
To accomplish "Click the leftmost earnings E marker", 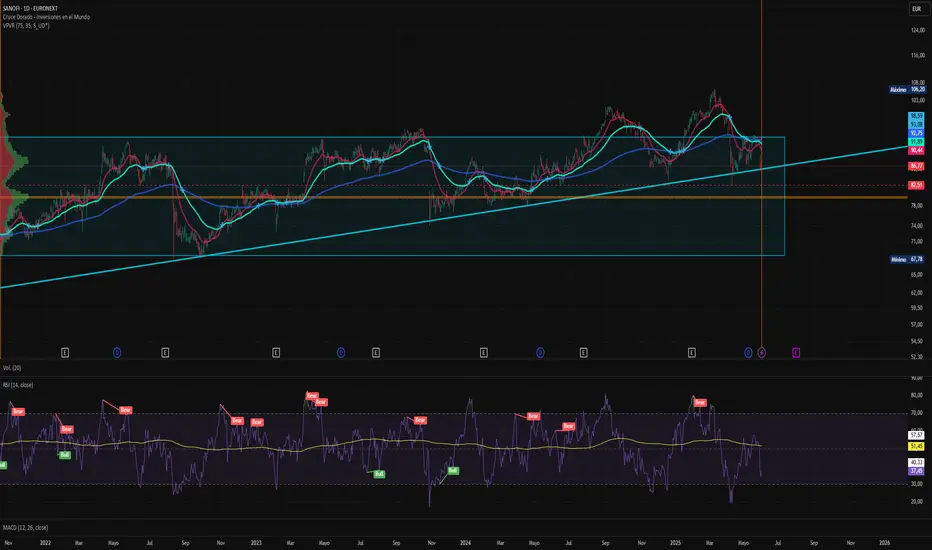I will 65,352.
